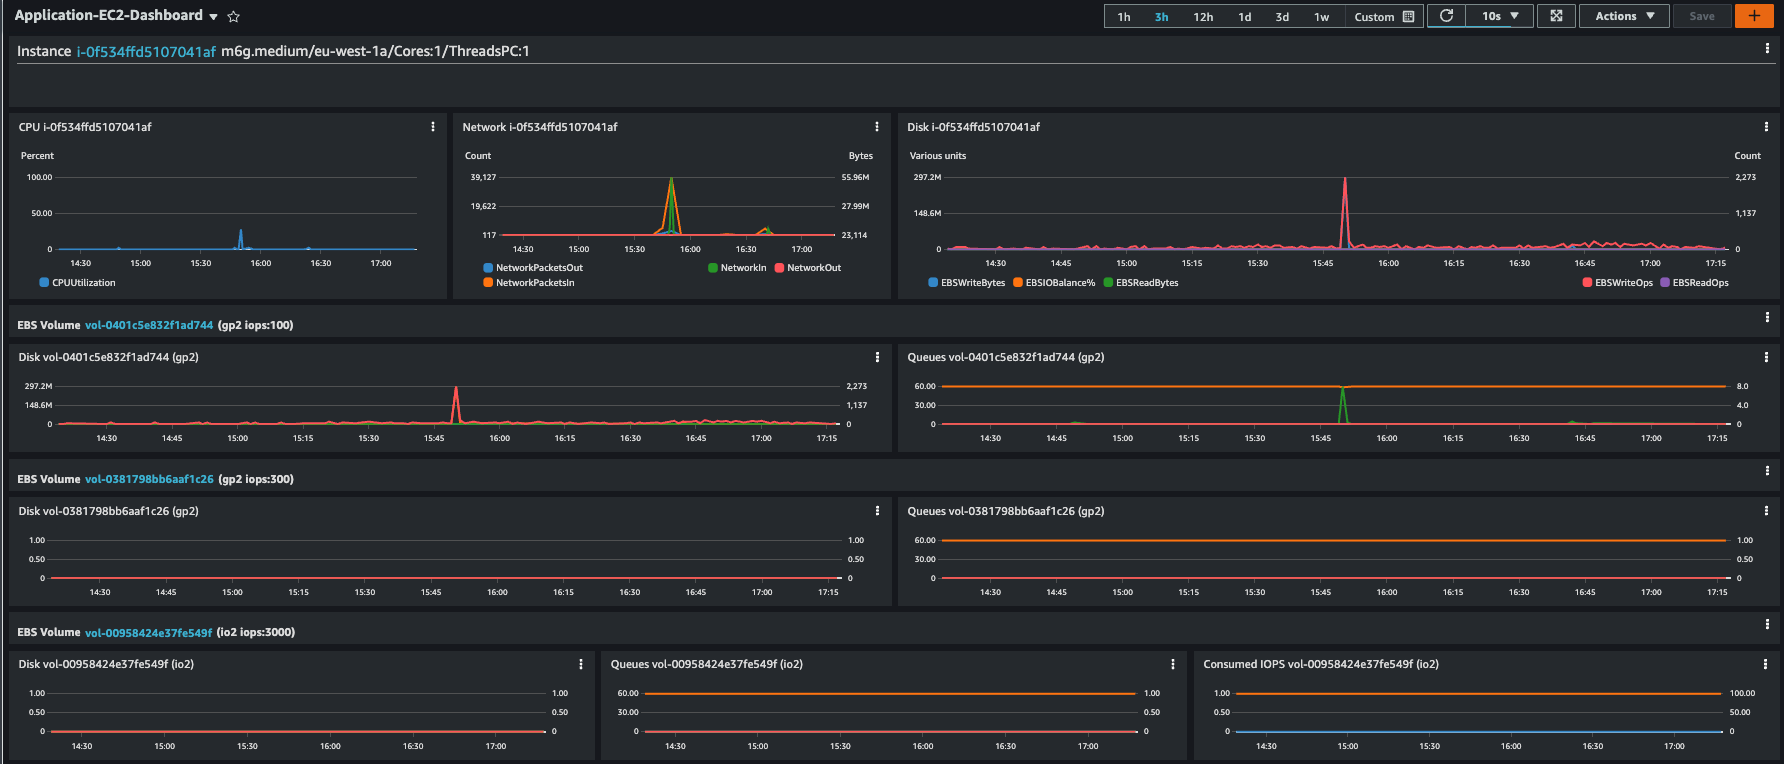Select the 3h time range
Screen dimensions: 1784x764
[x=1161, y=17]
